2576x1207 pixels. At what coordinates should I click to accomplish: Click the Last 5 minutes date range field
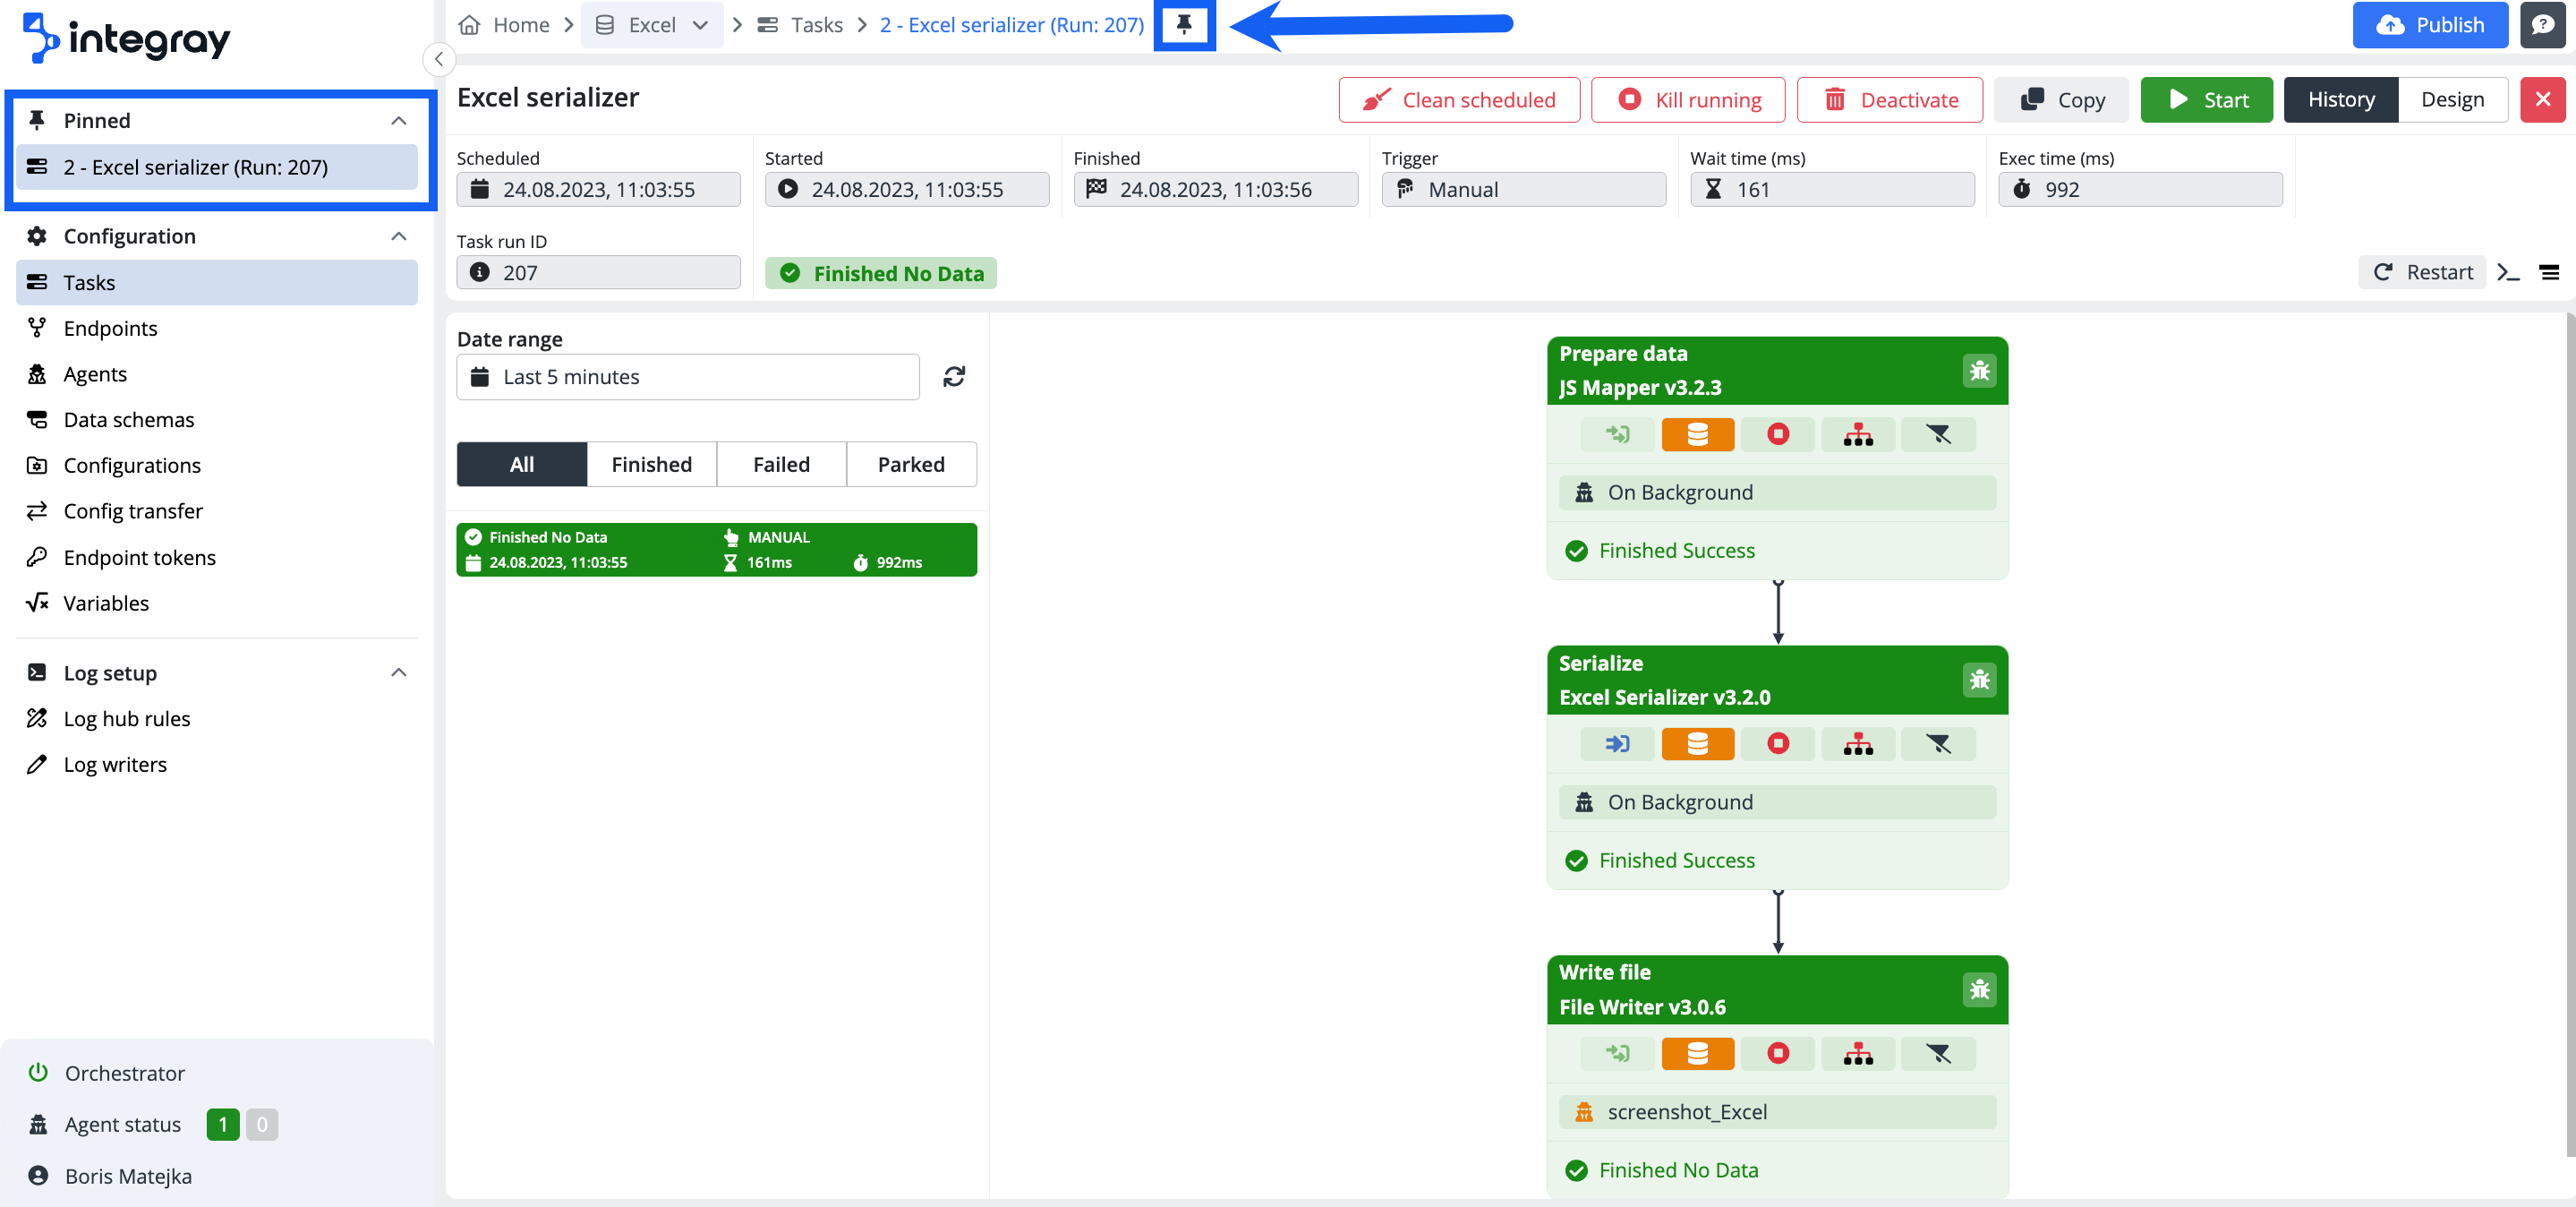(x=688, y=377)
